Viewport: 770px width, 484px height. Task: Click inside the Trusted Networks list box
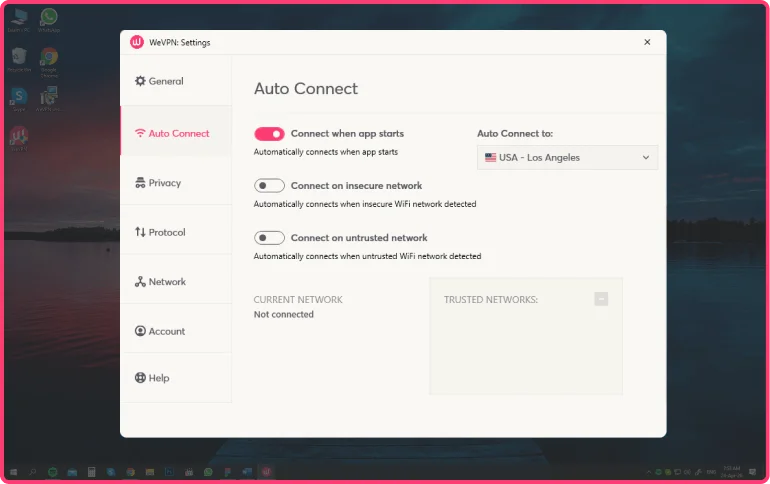pos(526,336)
